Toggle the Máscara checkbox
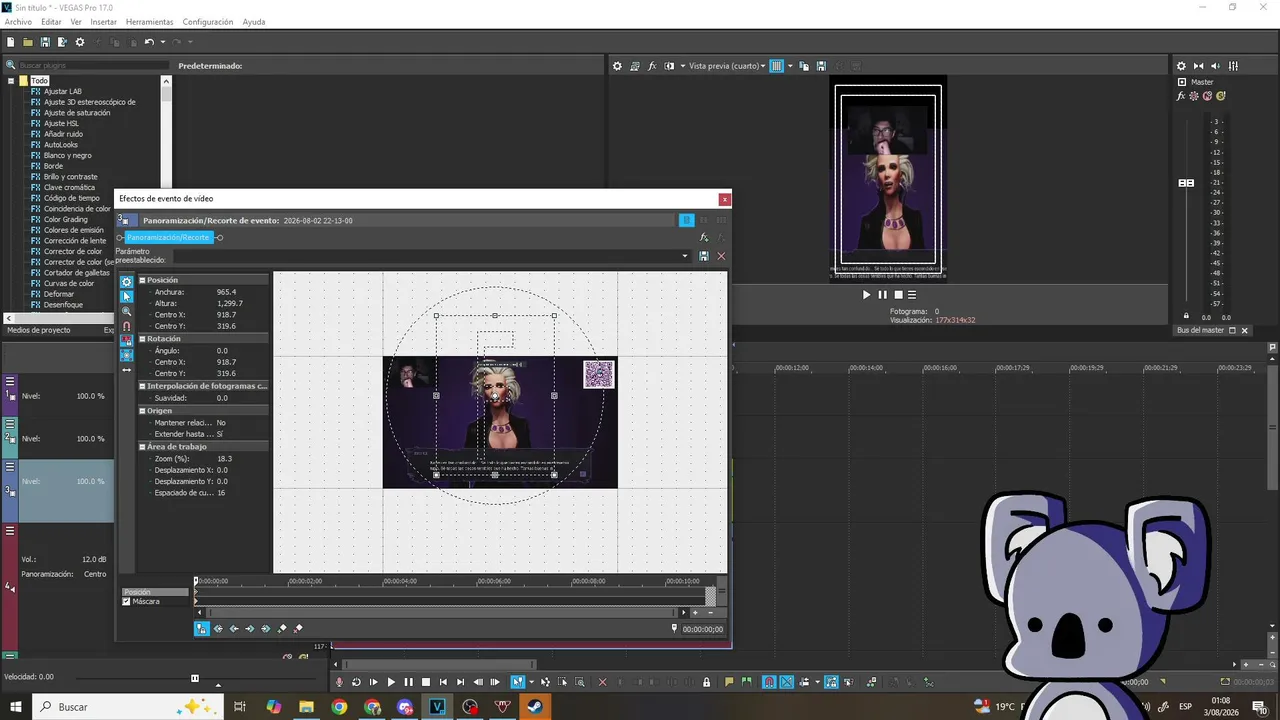1280x720 pixels. (127, 602)
